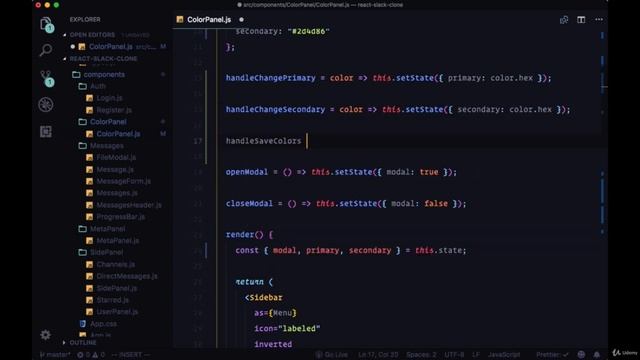Select the ColorPanel.js editor tab

[209, 20]
